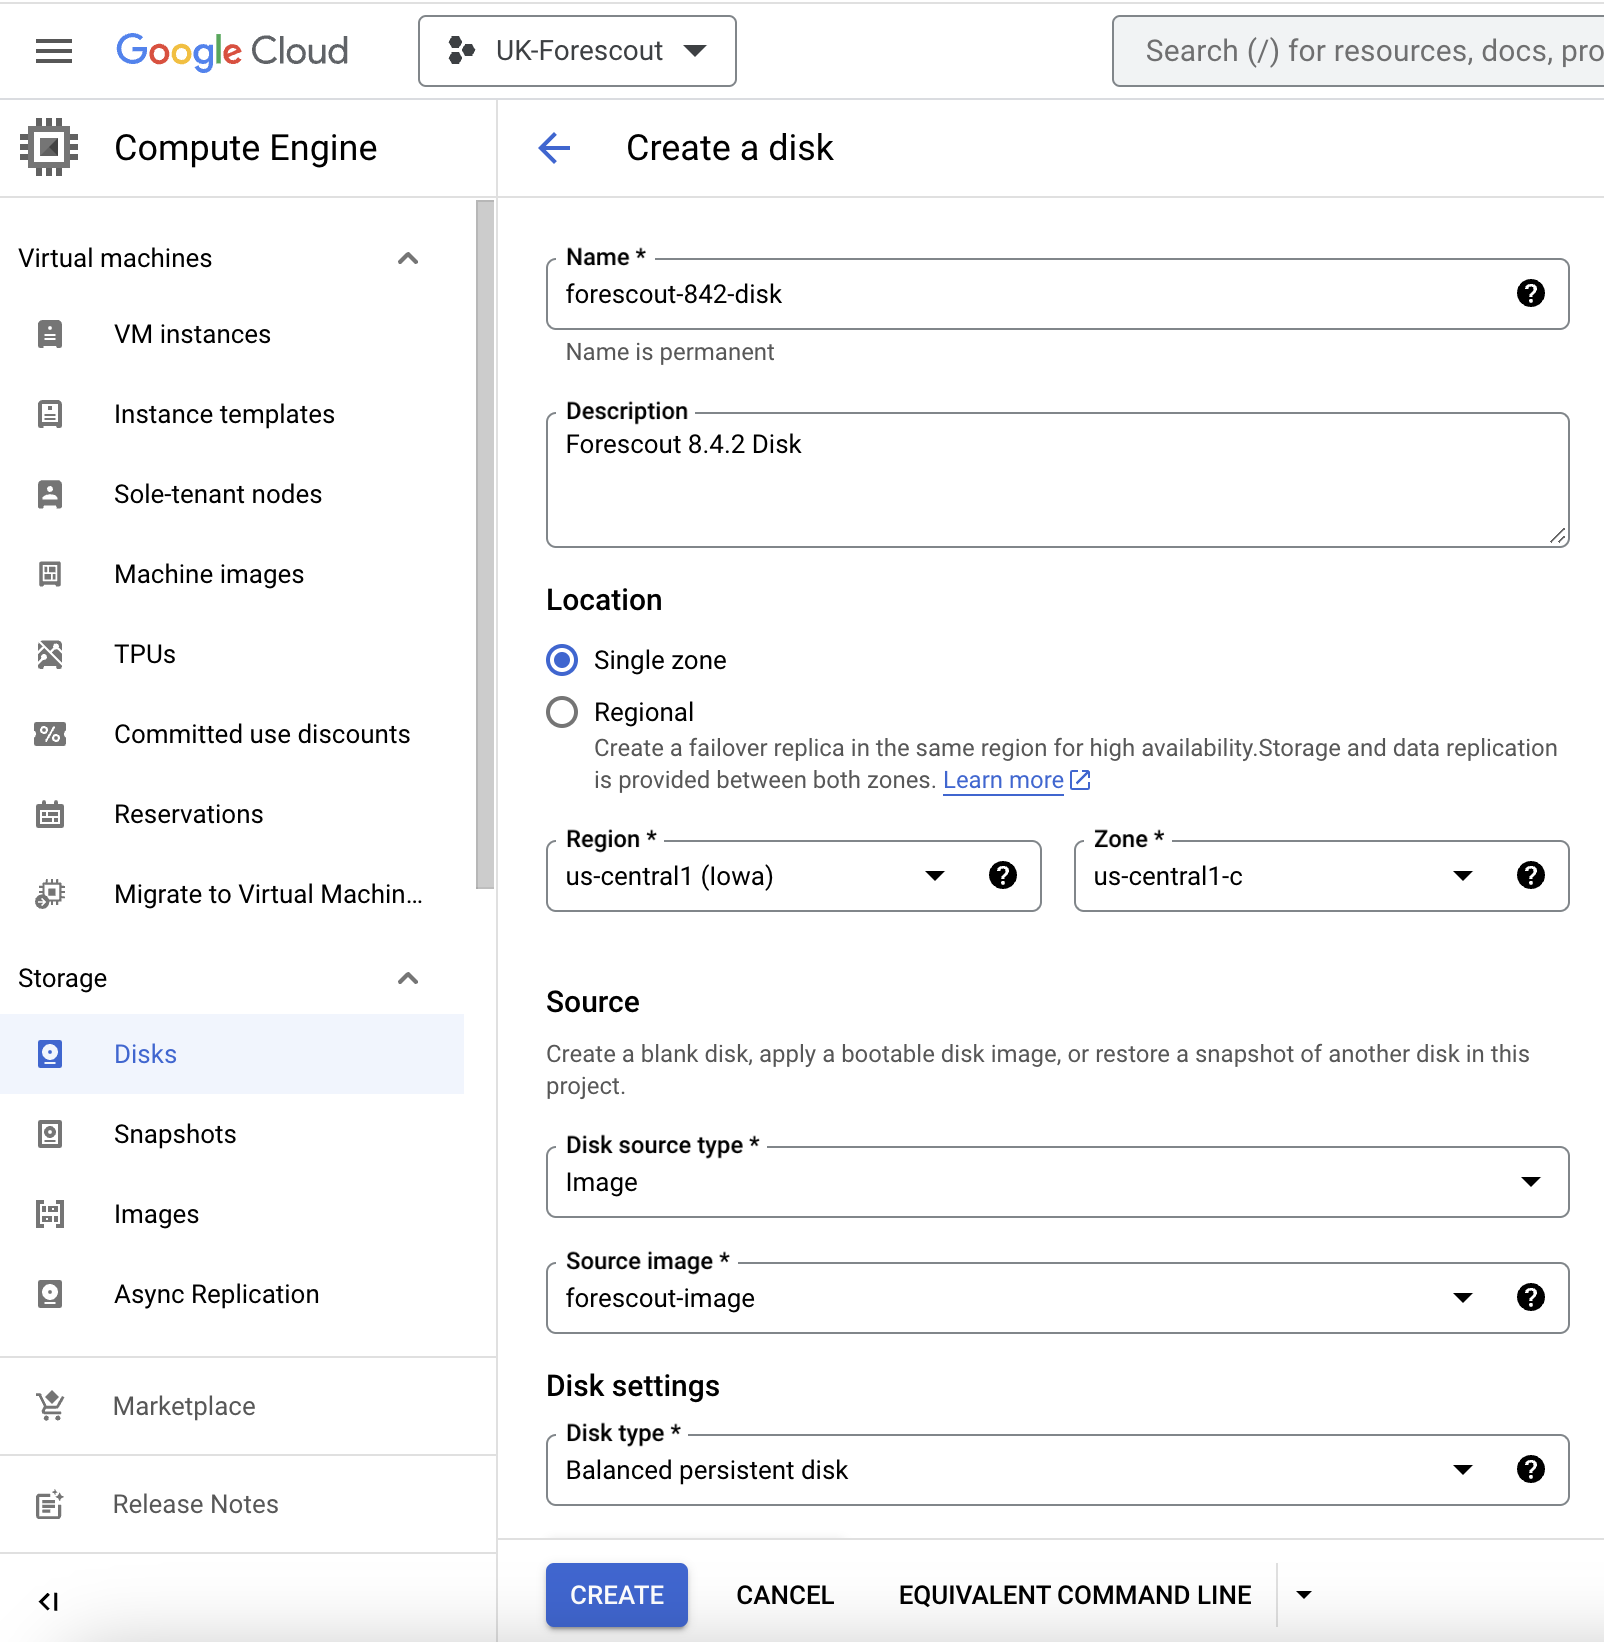1604x1642 pixels.
Task: Click the help icon next to disk Name
Action: pos(1531,294)
